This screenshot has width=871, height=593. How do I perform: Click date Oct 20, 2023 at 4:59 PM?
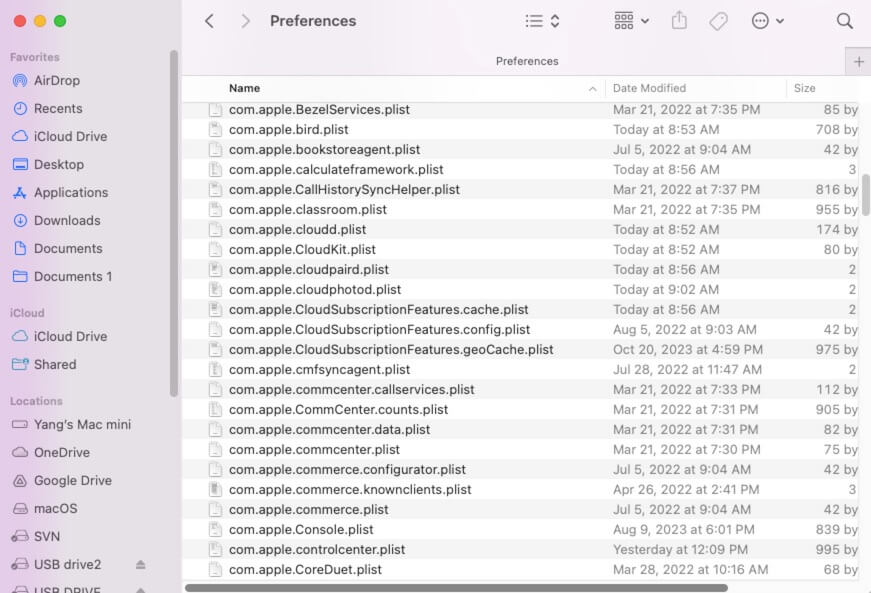[688, 350]
